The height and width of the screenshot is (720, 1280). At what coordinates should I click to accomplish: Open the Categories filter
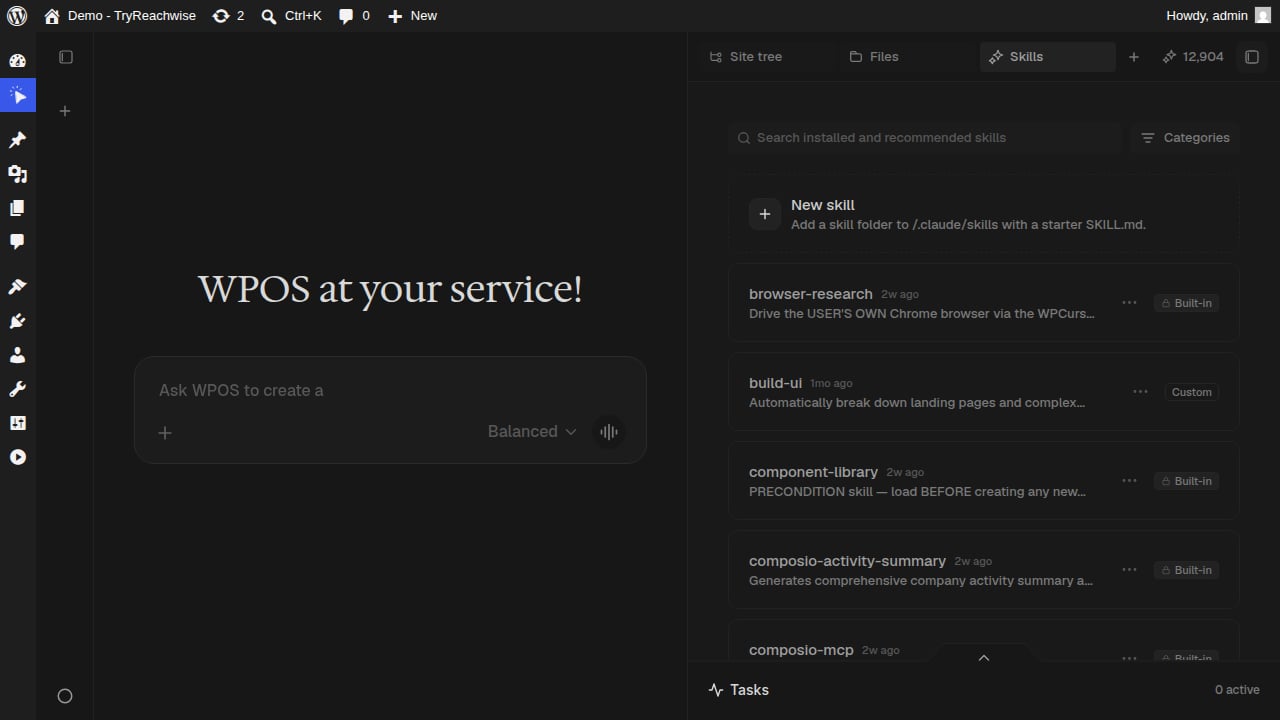click(x=1185, y=138)
